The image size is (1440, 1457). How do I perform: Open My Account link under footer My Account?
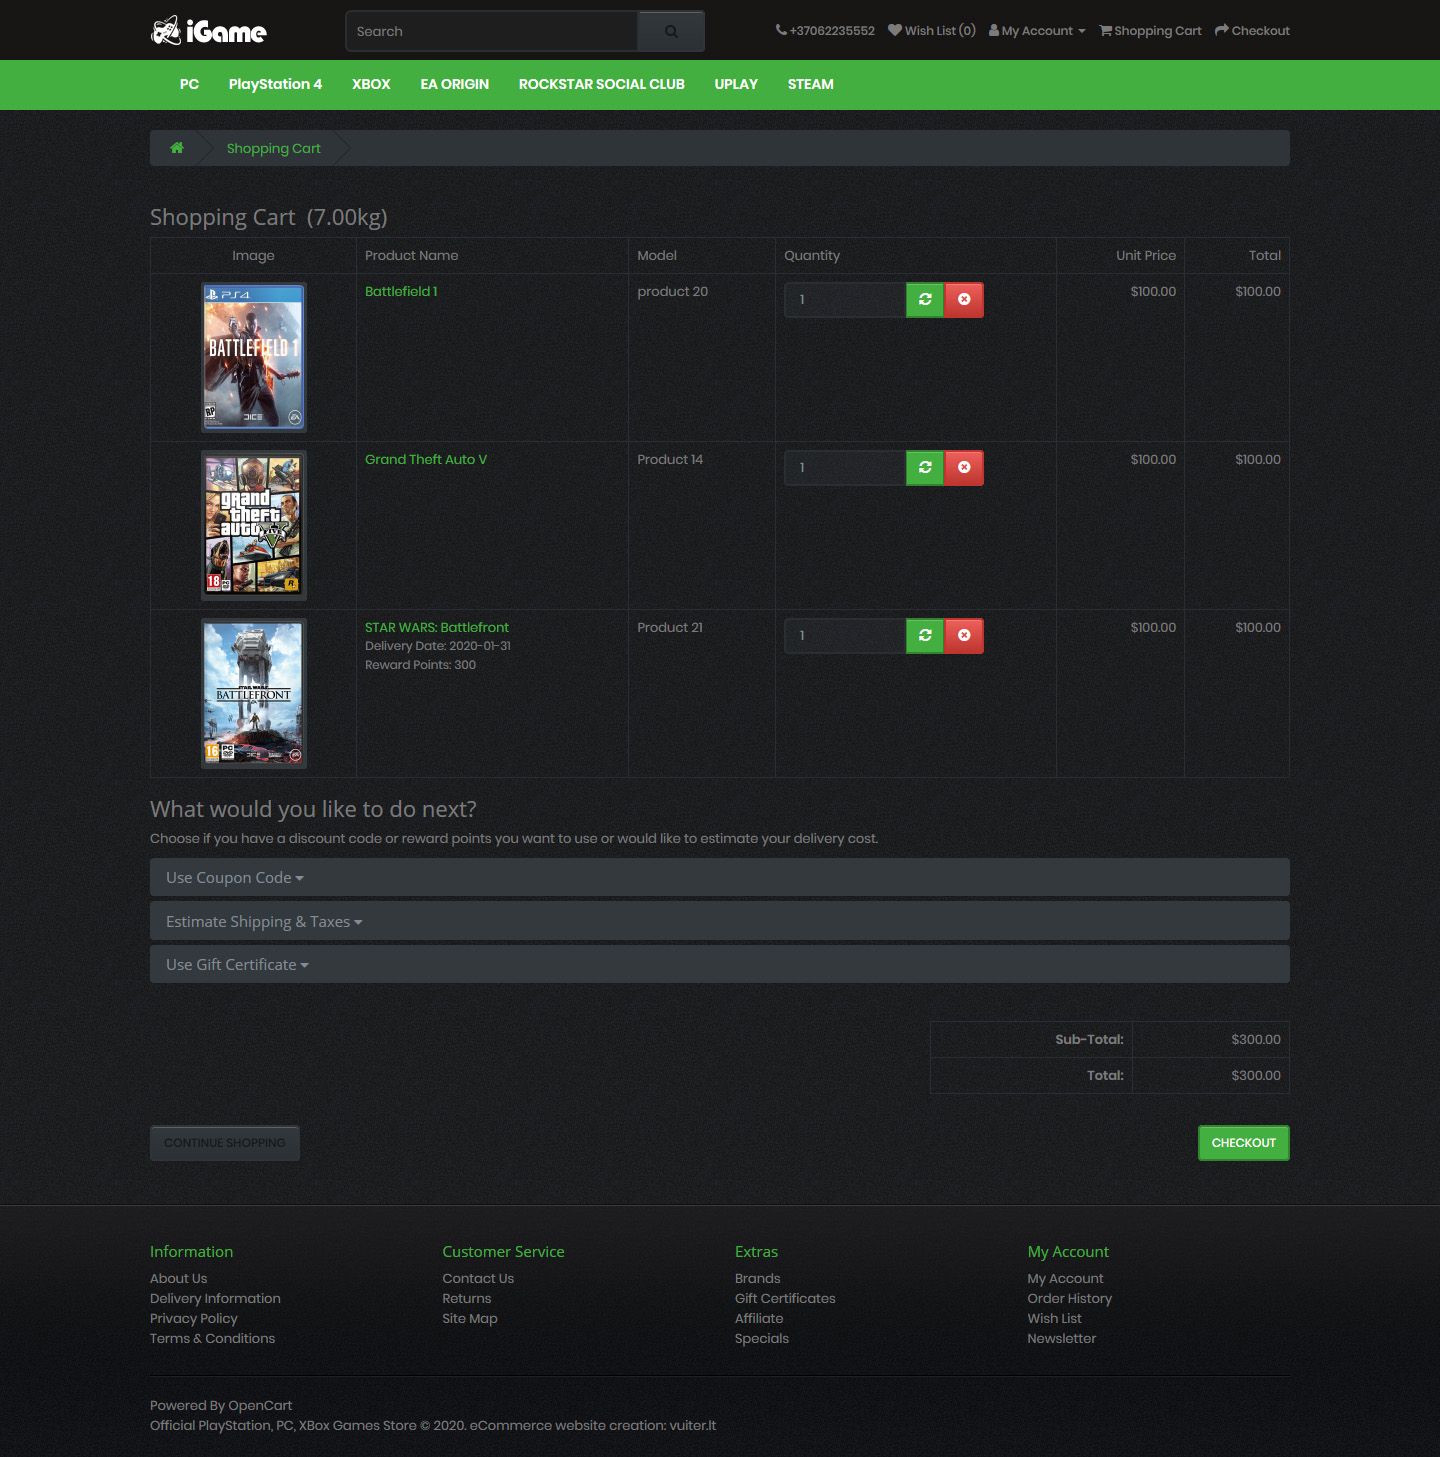1066,1278
